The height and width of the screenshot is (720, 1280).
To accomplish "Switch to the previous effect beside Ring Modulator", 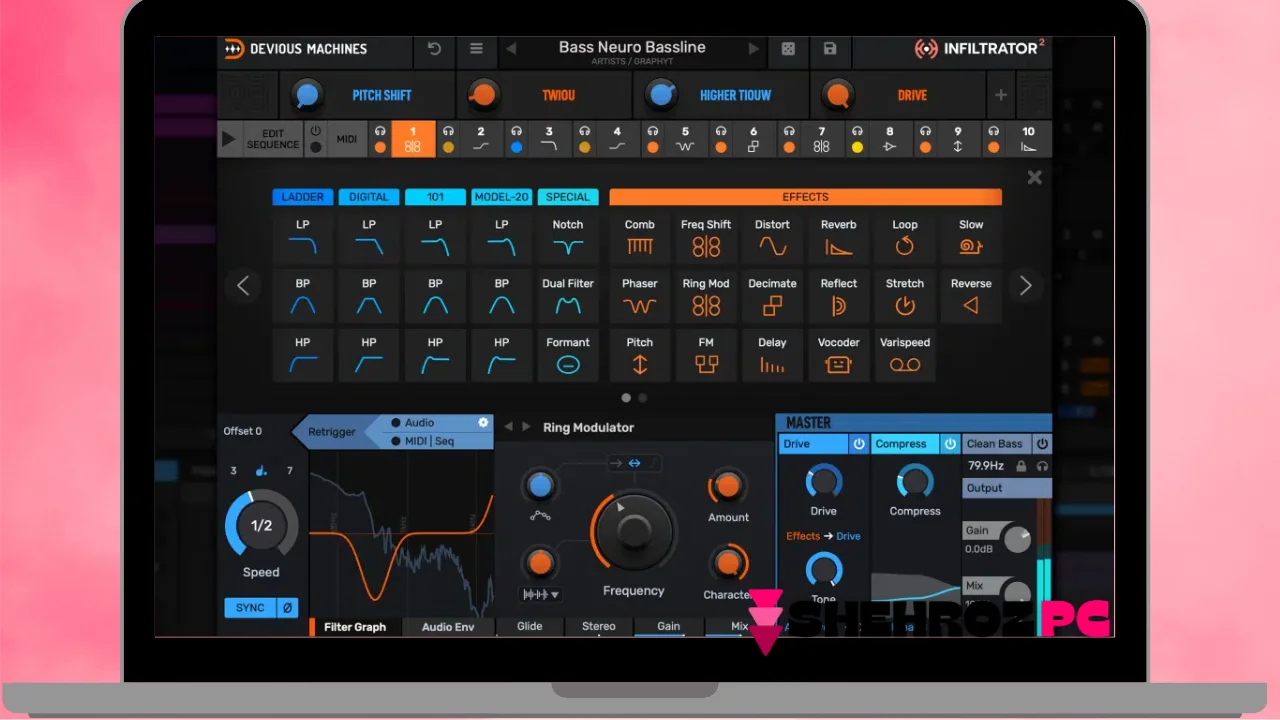I will [508, 427].
